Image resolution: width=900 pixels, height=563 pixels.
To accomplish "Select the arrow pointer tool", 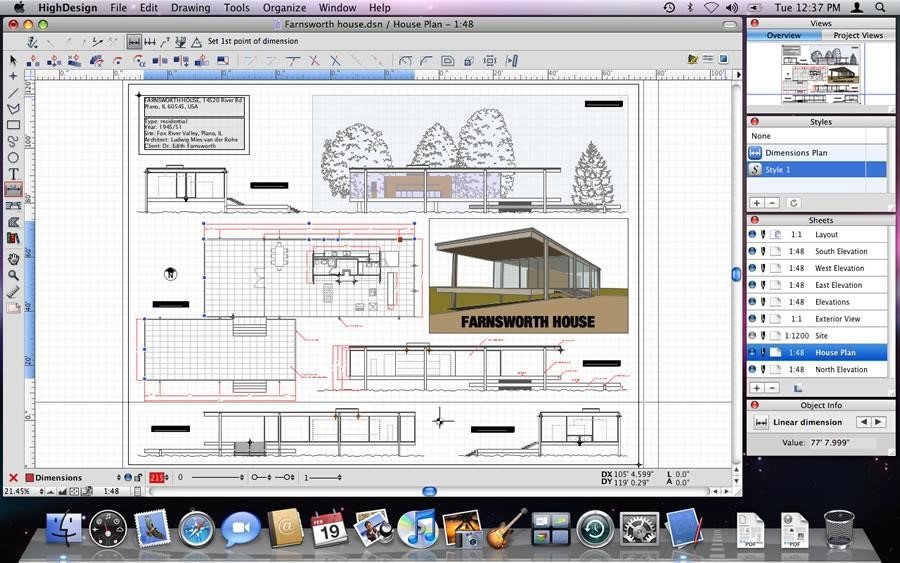I will tap(13, 60).
